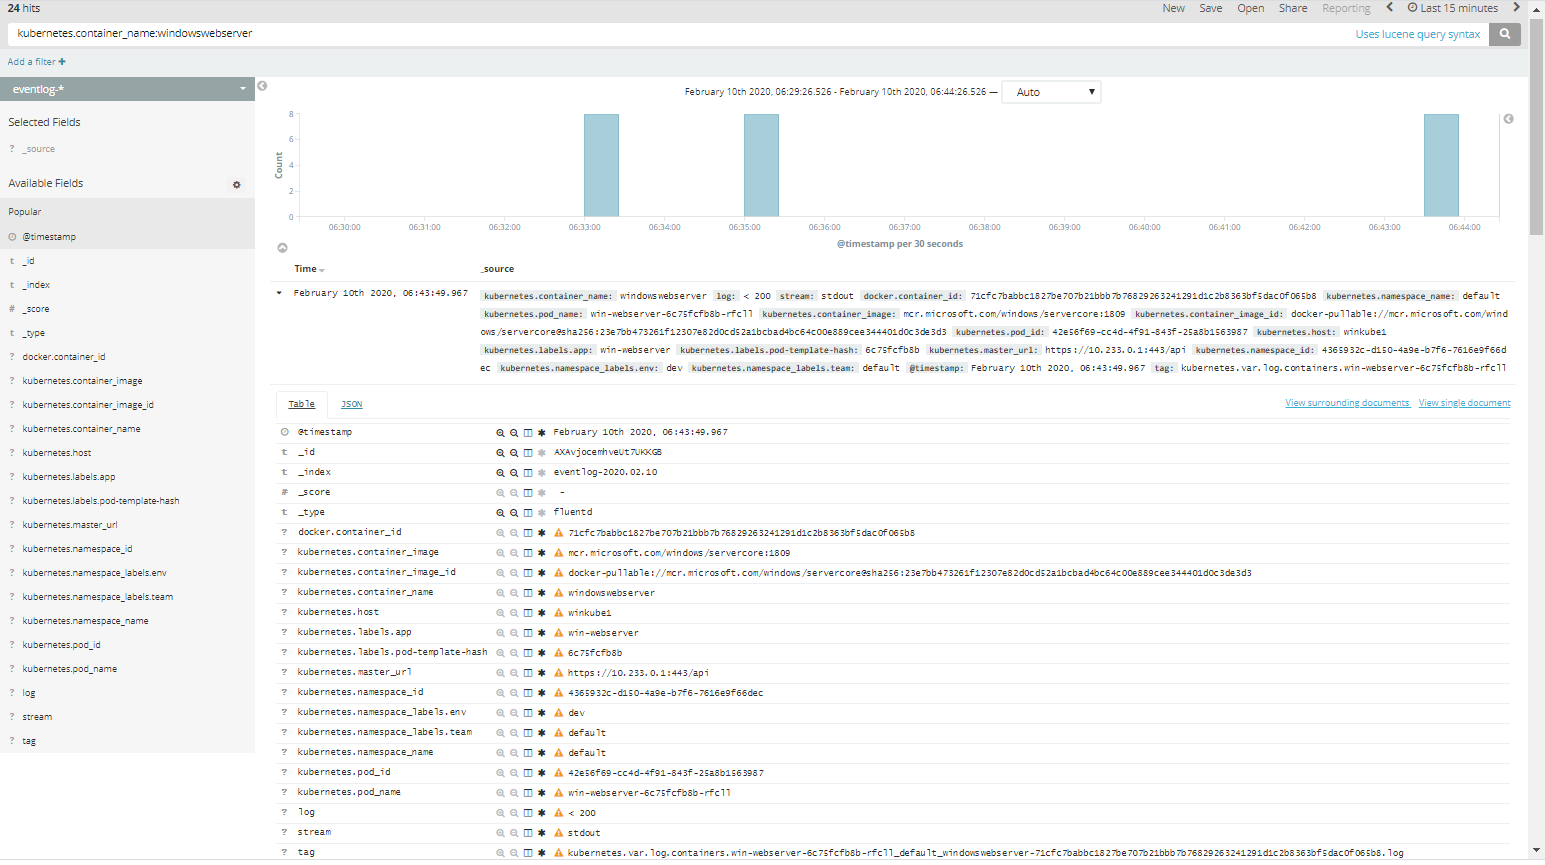Open the Last 15 minutes time picker
1545x865 pixels.
pos(1453,8)
